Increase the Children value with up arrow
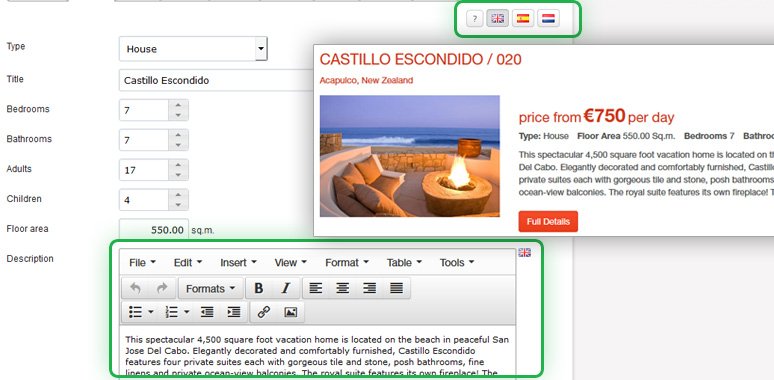 click(x=178, y=195)
